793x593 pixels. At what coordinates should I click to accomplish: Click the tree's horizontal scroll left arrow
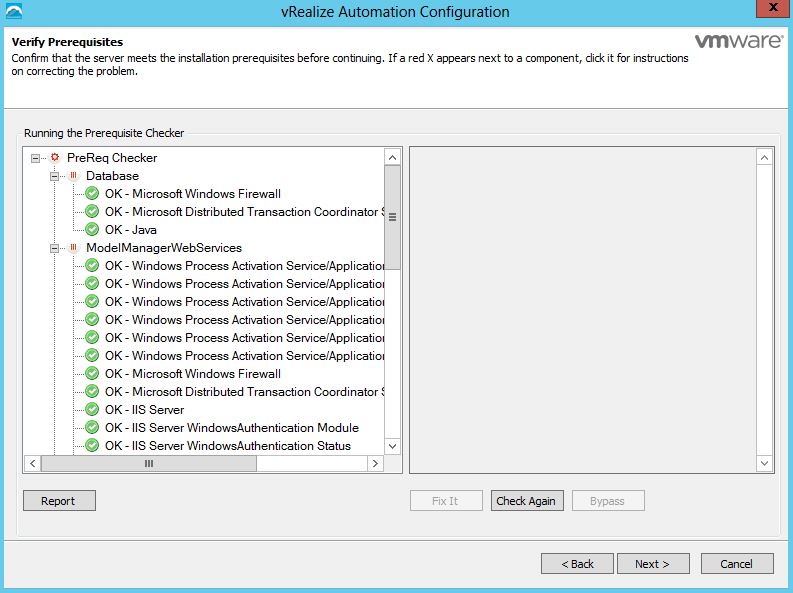pyautogui.click(x=32, y=463)
